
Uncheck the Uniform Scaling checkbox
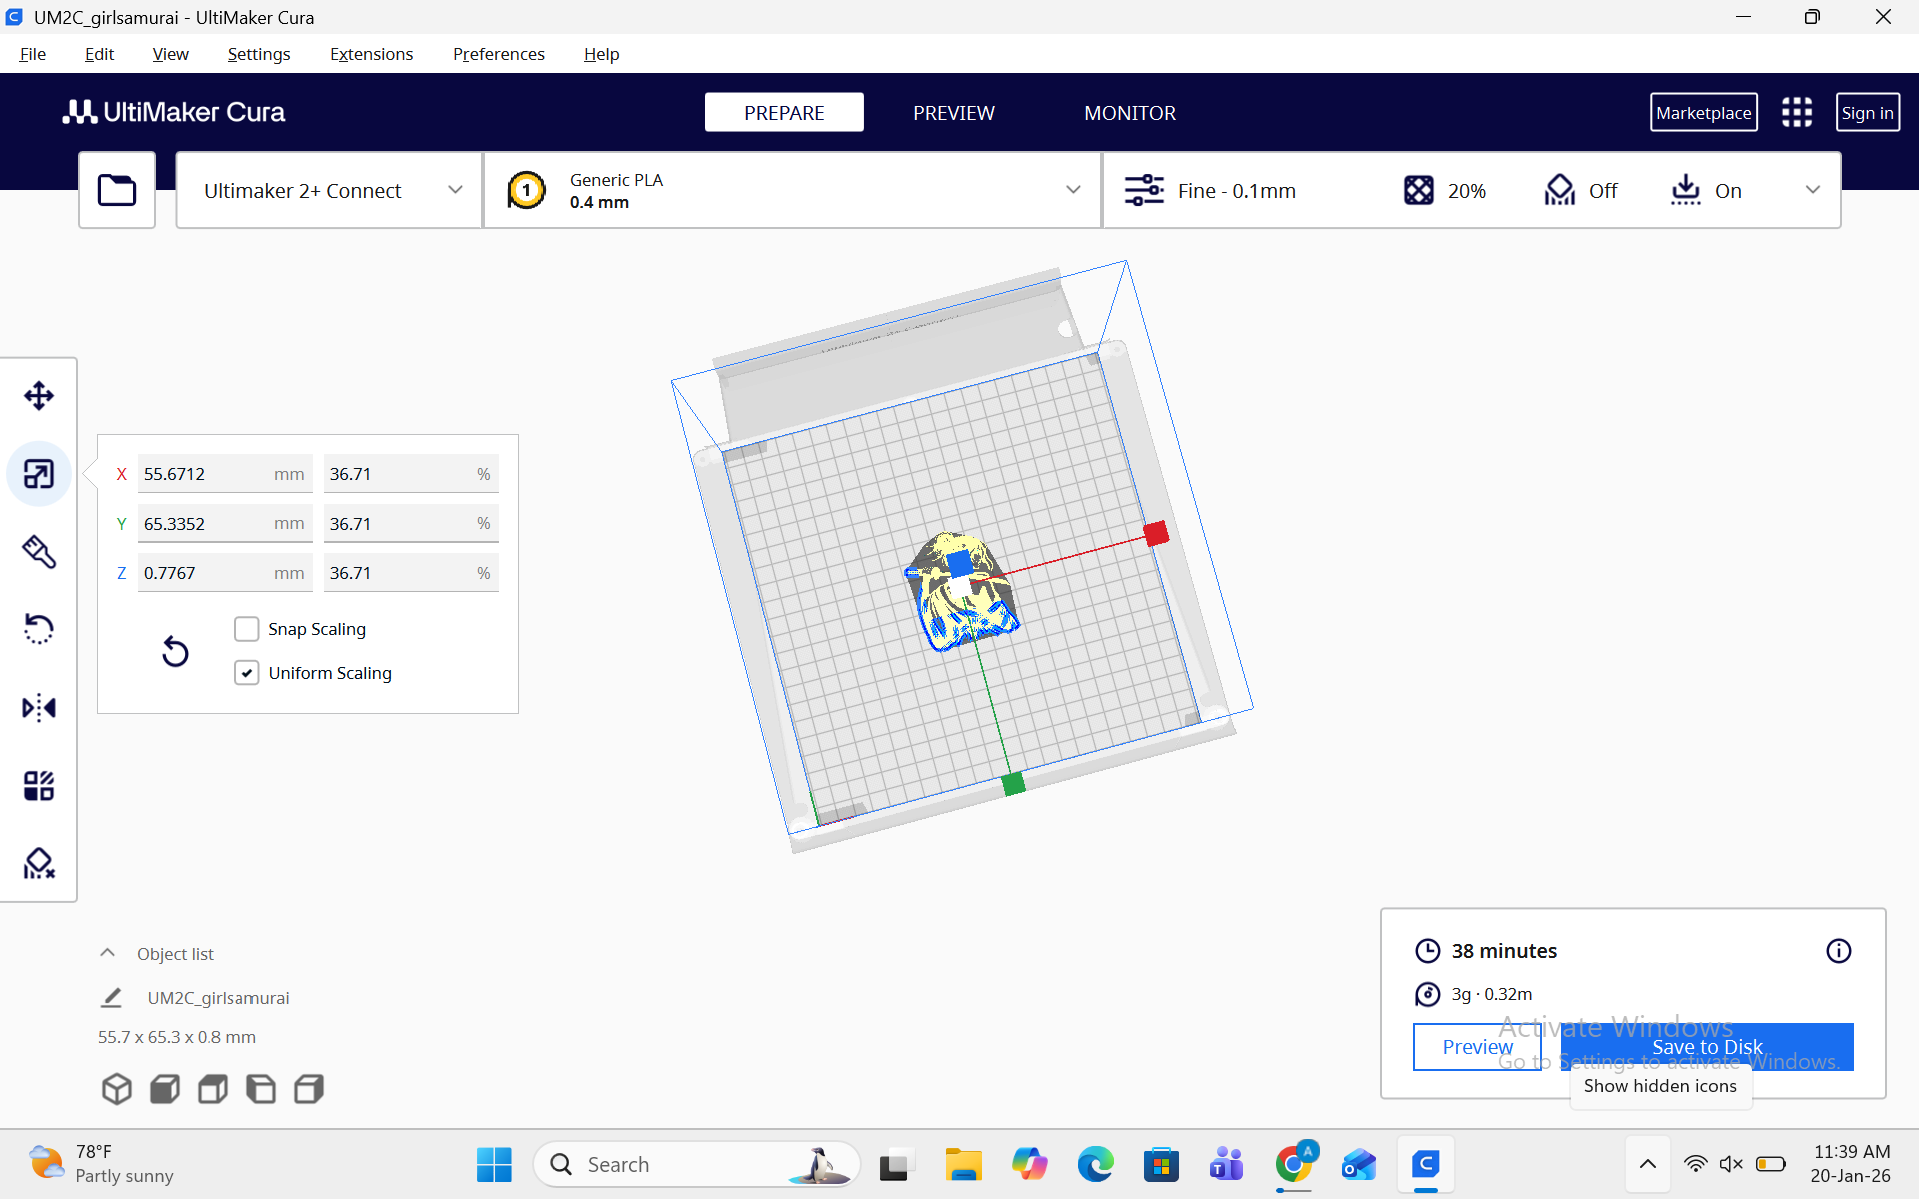(x=247, y=673)
